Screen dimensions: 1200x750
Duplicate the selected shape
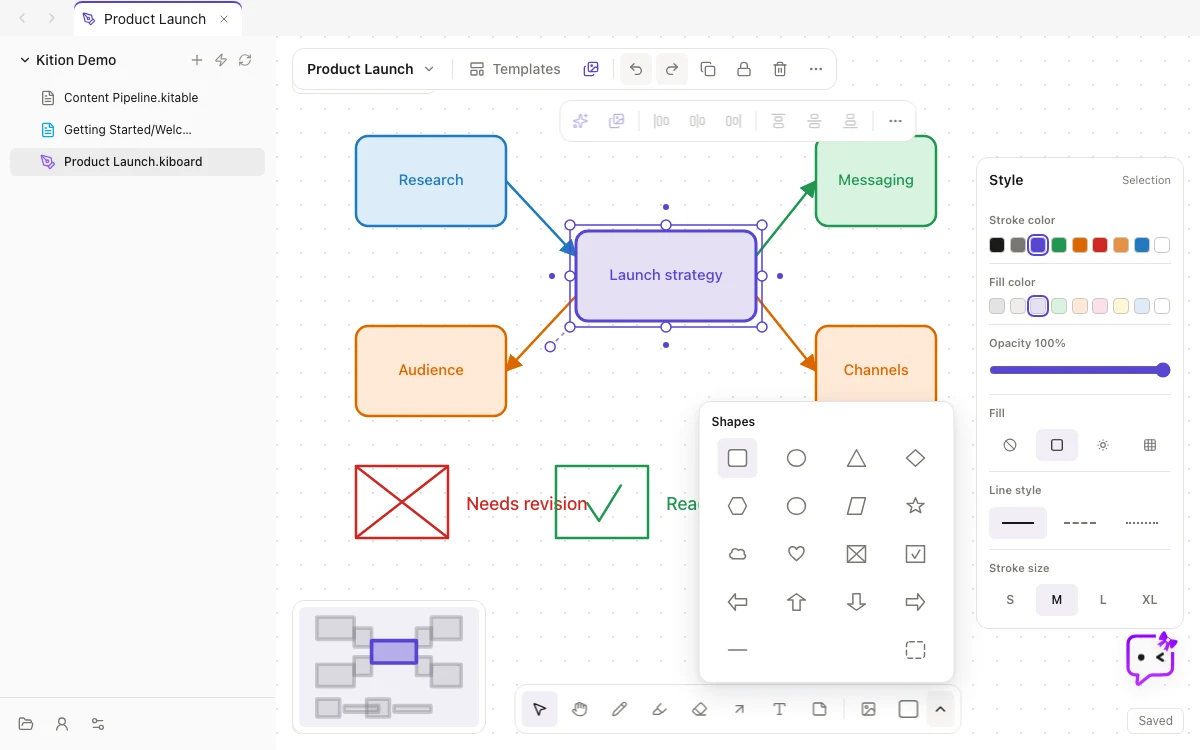coord(708,69)
